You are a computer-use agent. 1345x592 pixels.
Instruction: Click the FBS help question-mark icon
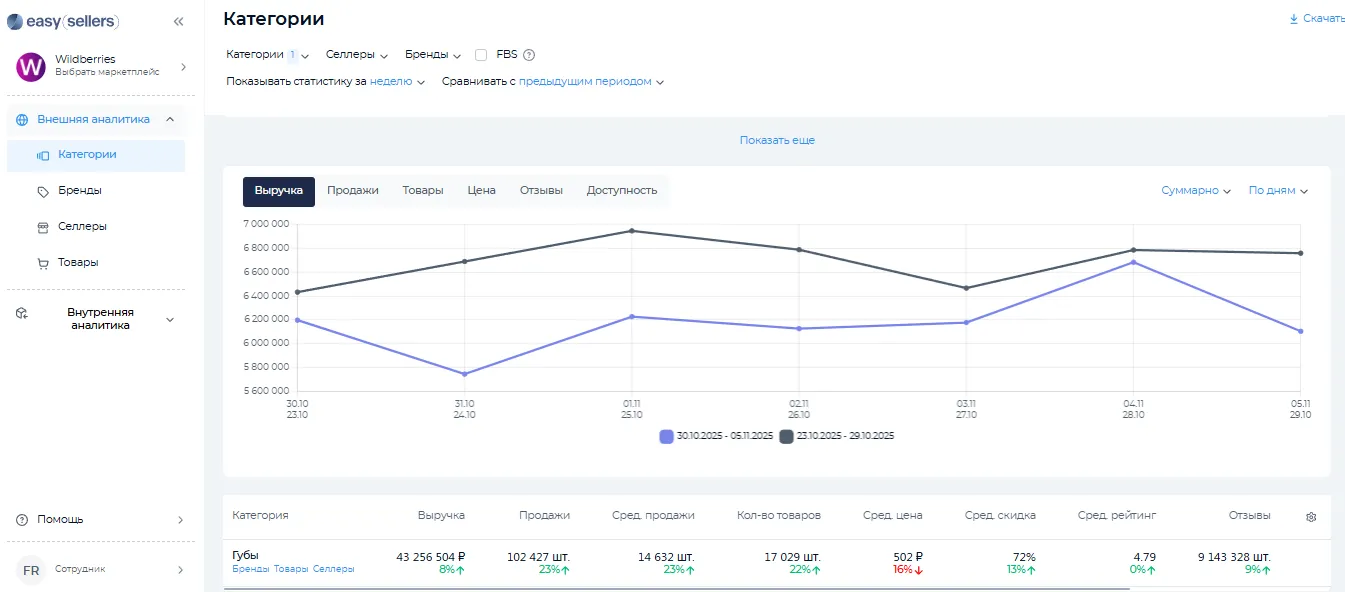pyautogui.click(x=529, y=55)
